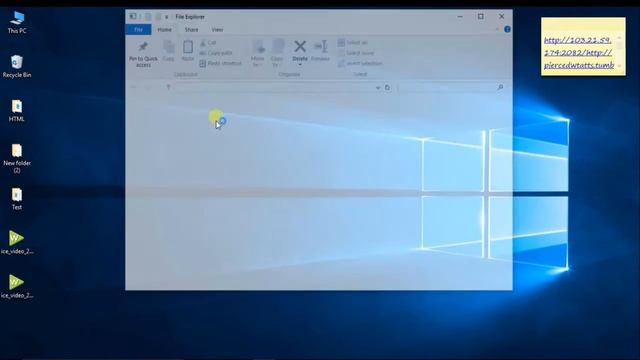Switch to the Home tab
This screenshot has height=360, width=640.
164,29
